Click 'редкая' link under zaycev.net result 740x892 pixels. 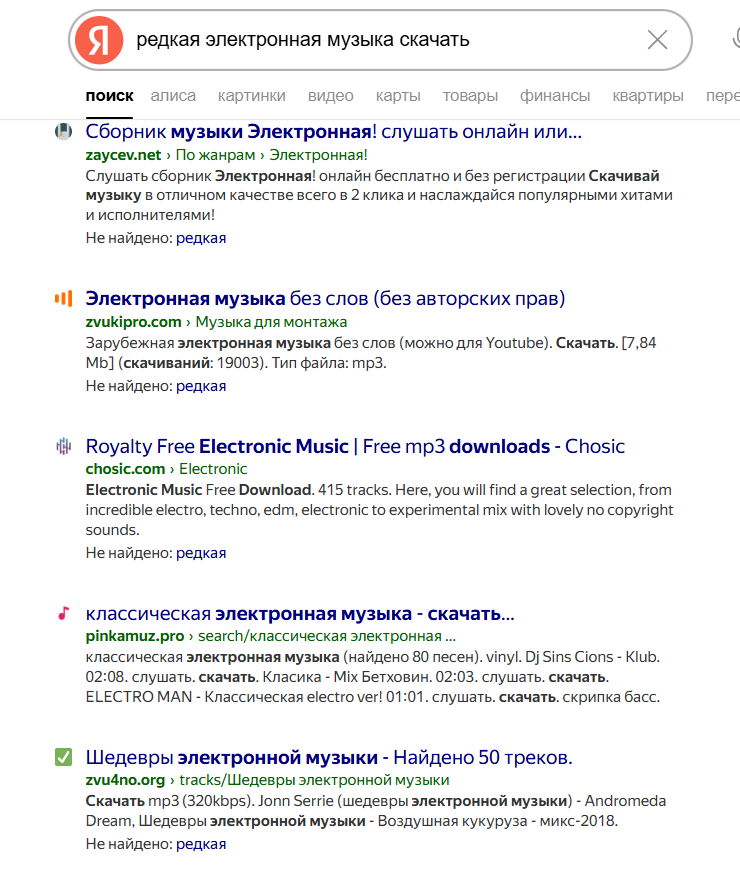(x=201, y=238)
